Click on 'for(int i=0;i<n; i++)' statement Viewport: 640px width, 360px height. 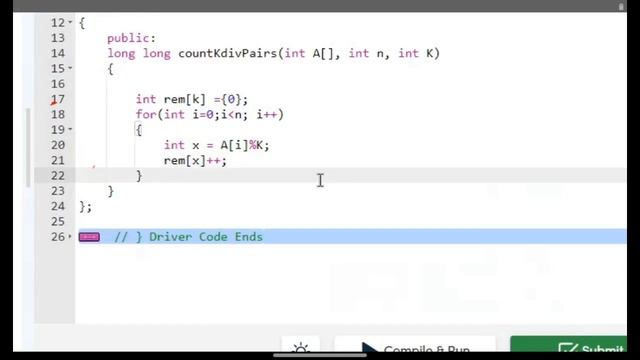click(210, 114)
